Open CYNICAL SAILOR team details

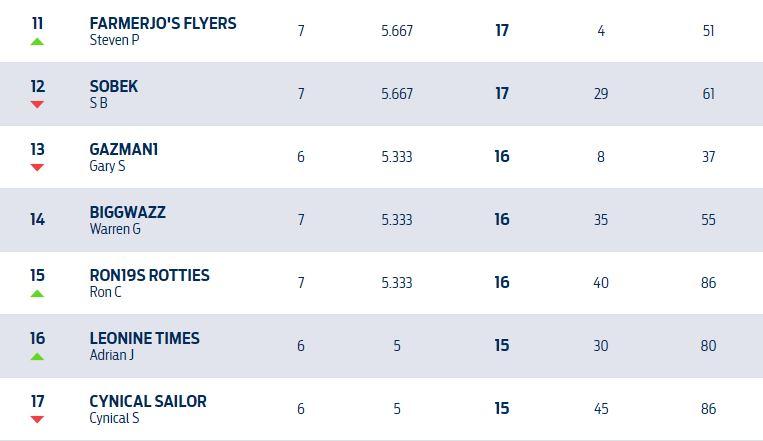click(148, 401)
